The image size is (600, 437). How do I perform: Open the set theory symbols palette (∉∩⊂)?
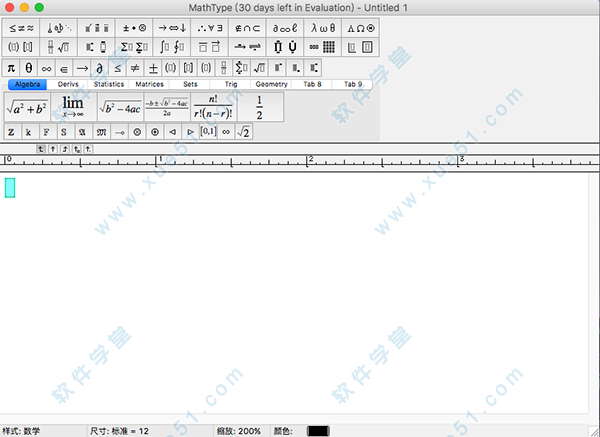248,28
